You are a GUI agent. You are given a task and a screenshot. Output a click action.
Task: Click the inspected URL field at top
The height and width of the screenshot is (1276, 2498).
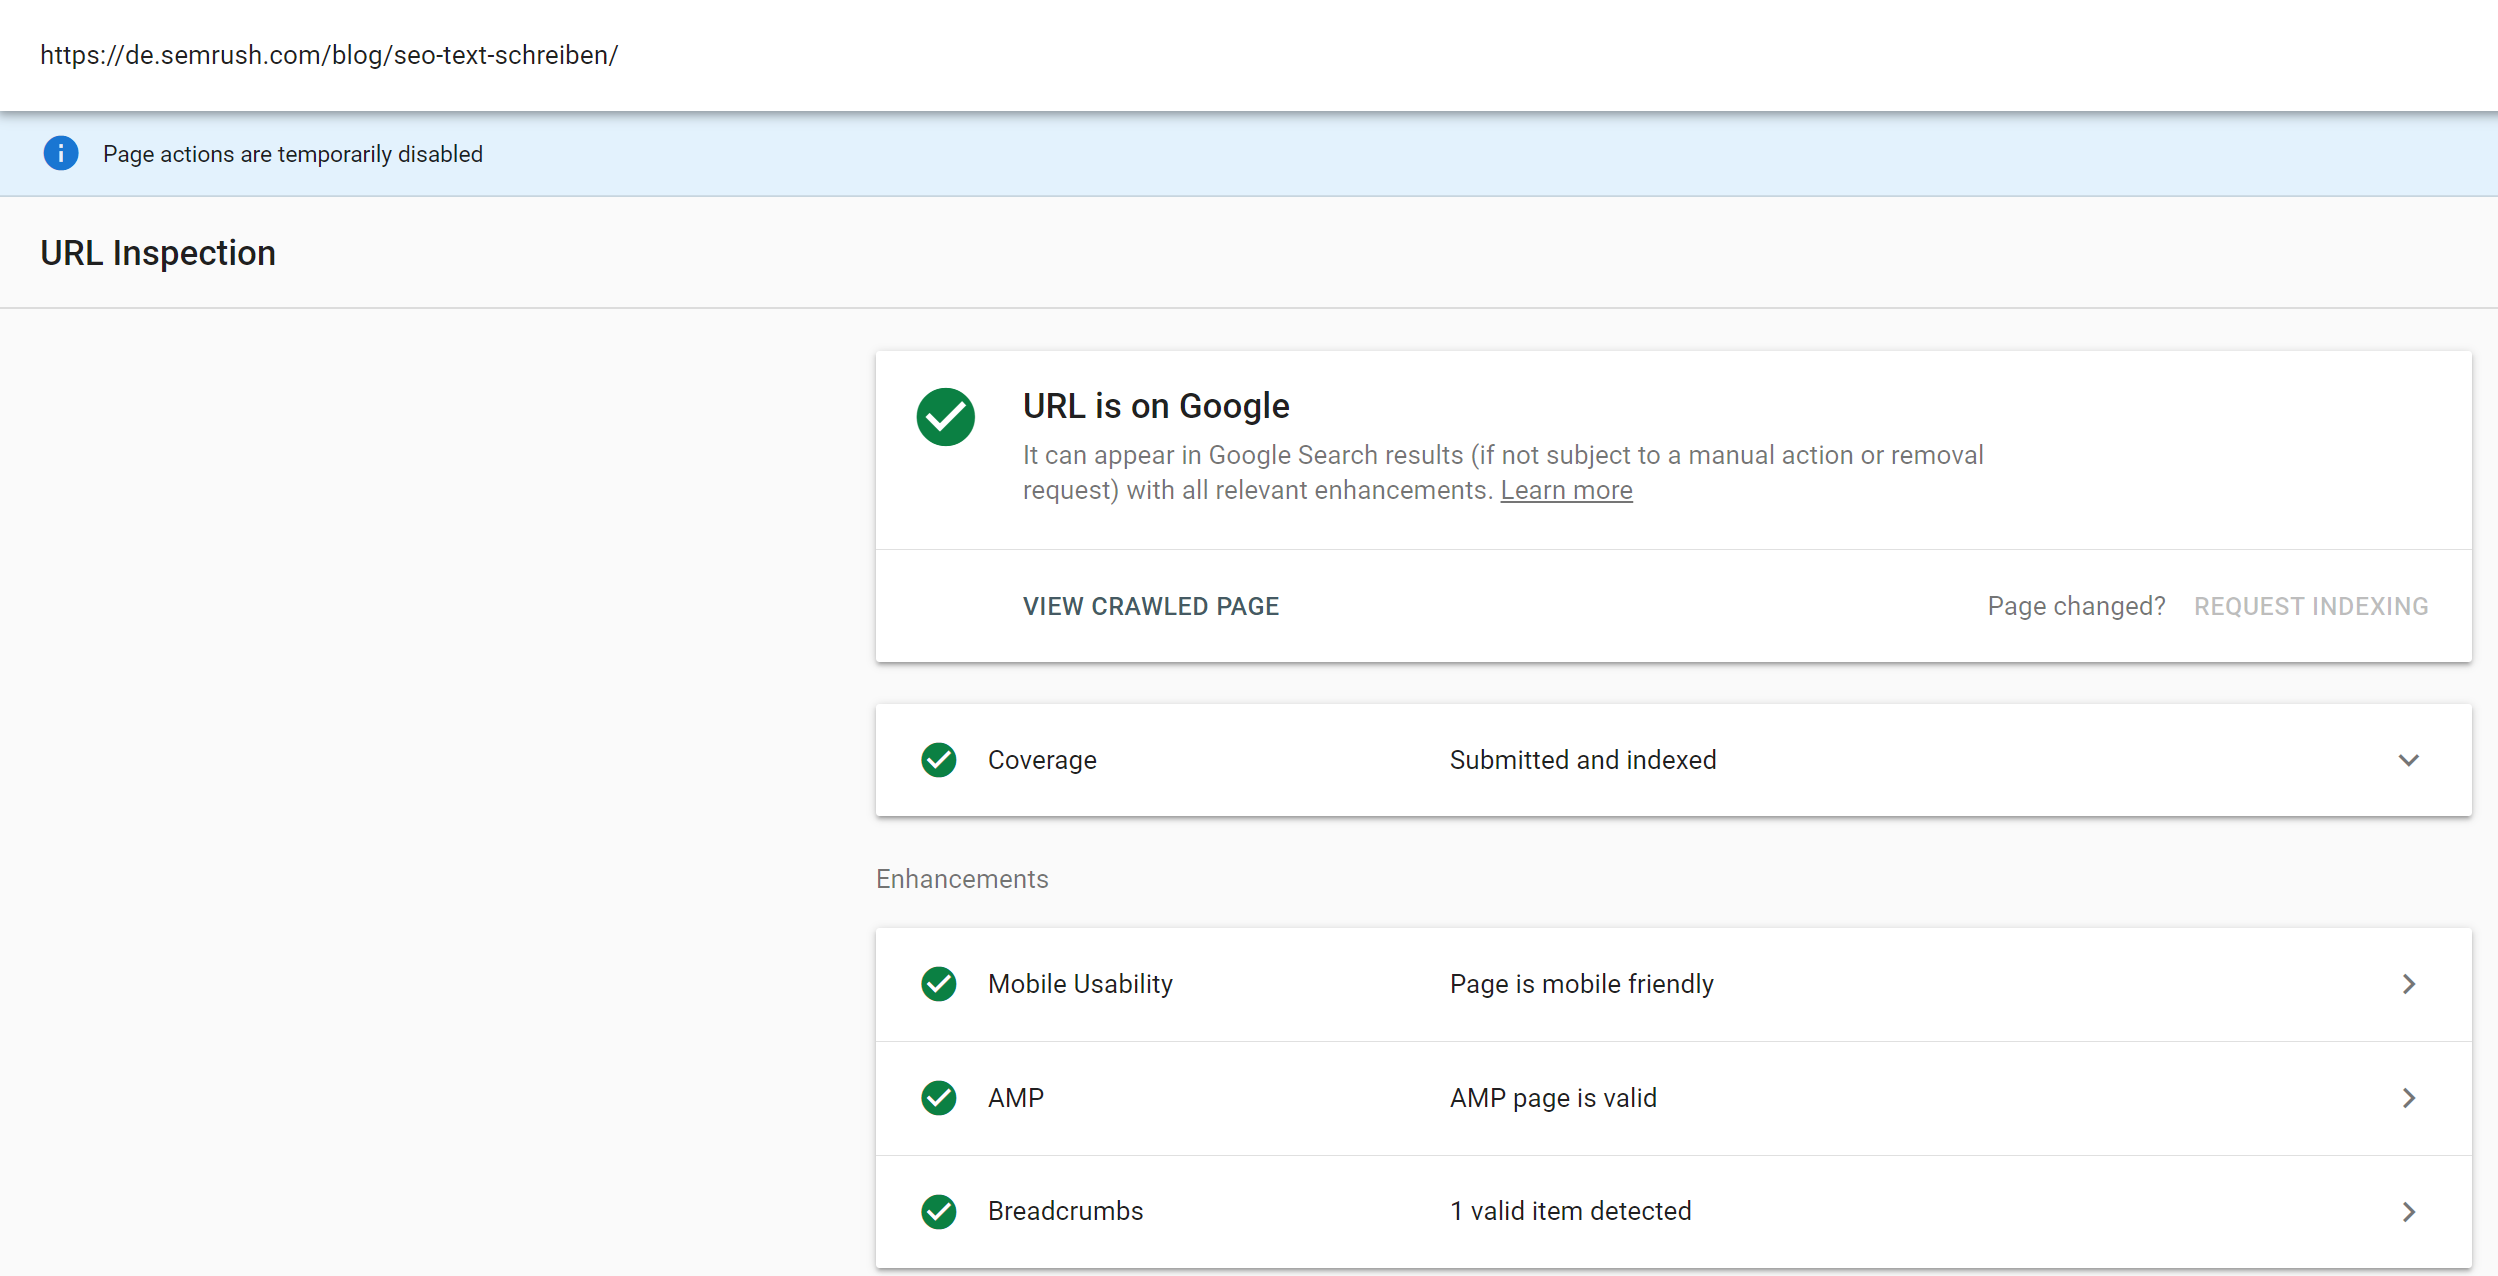329,55
